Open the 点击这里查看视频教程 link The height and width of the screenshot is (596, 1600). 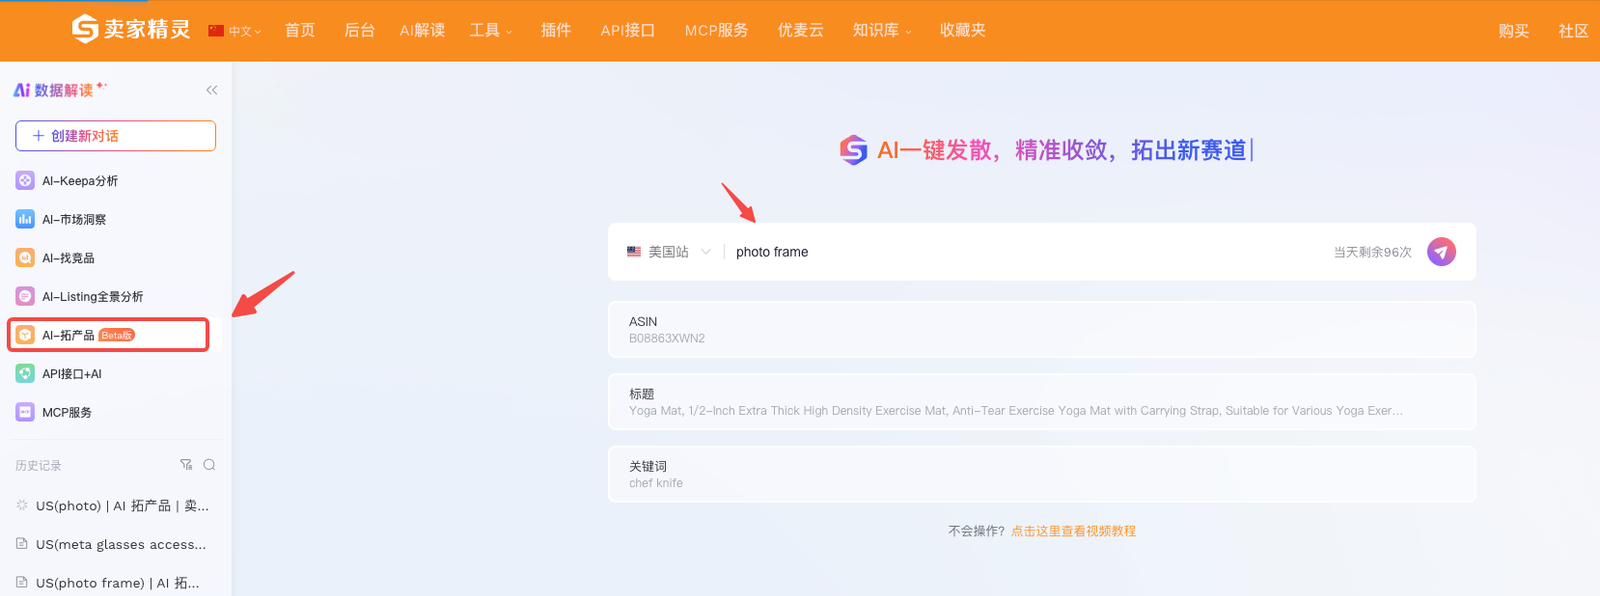coord(1073,531)
